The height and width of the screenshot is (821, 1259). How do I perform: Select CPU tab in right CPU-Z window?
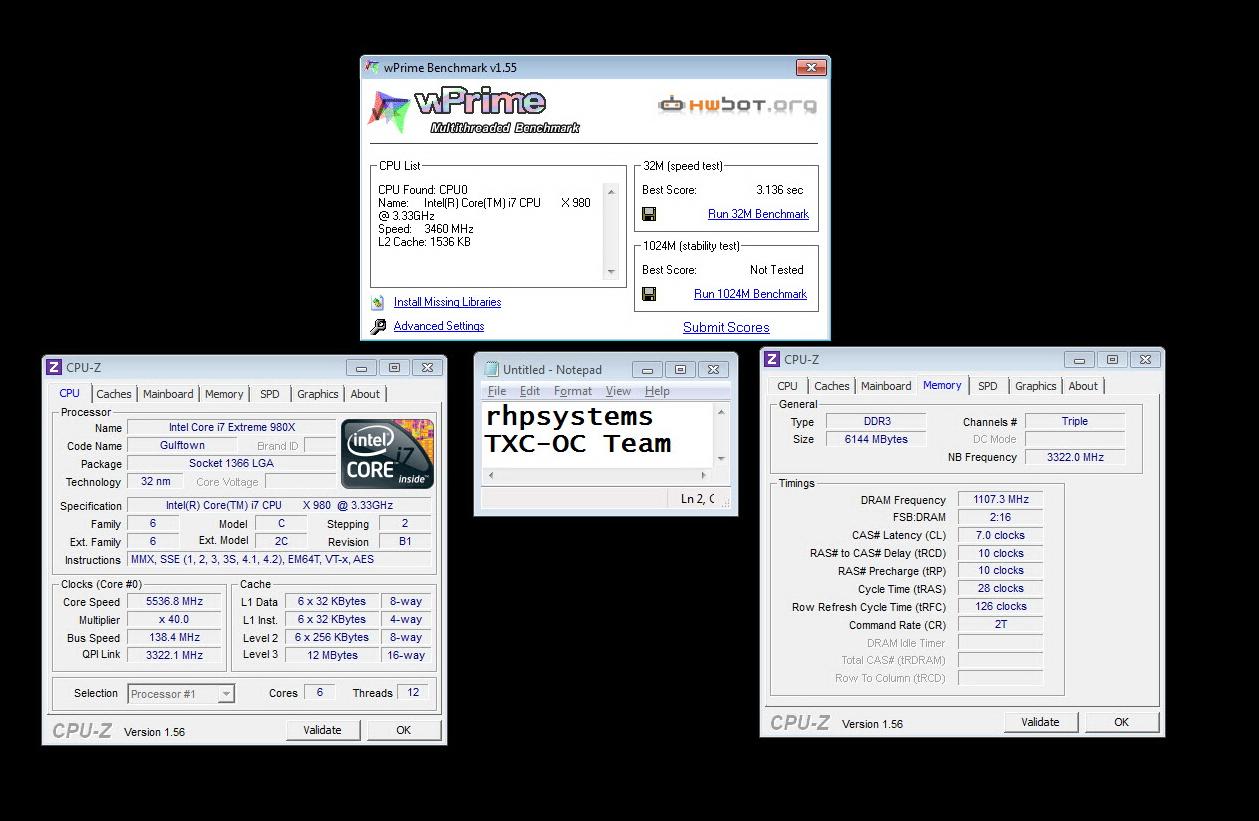788,386
